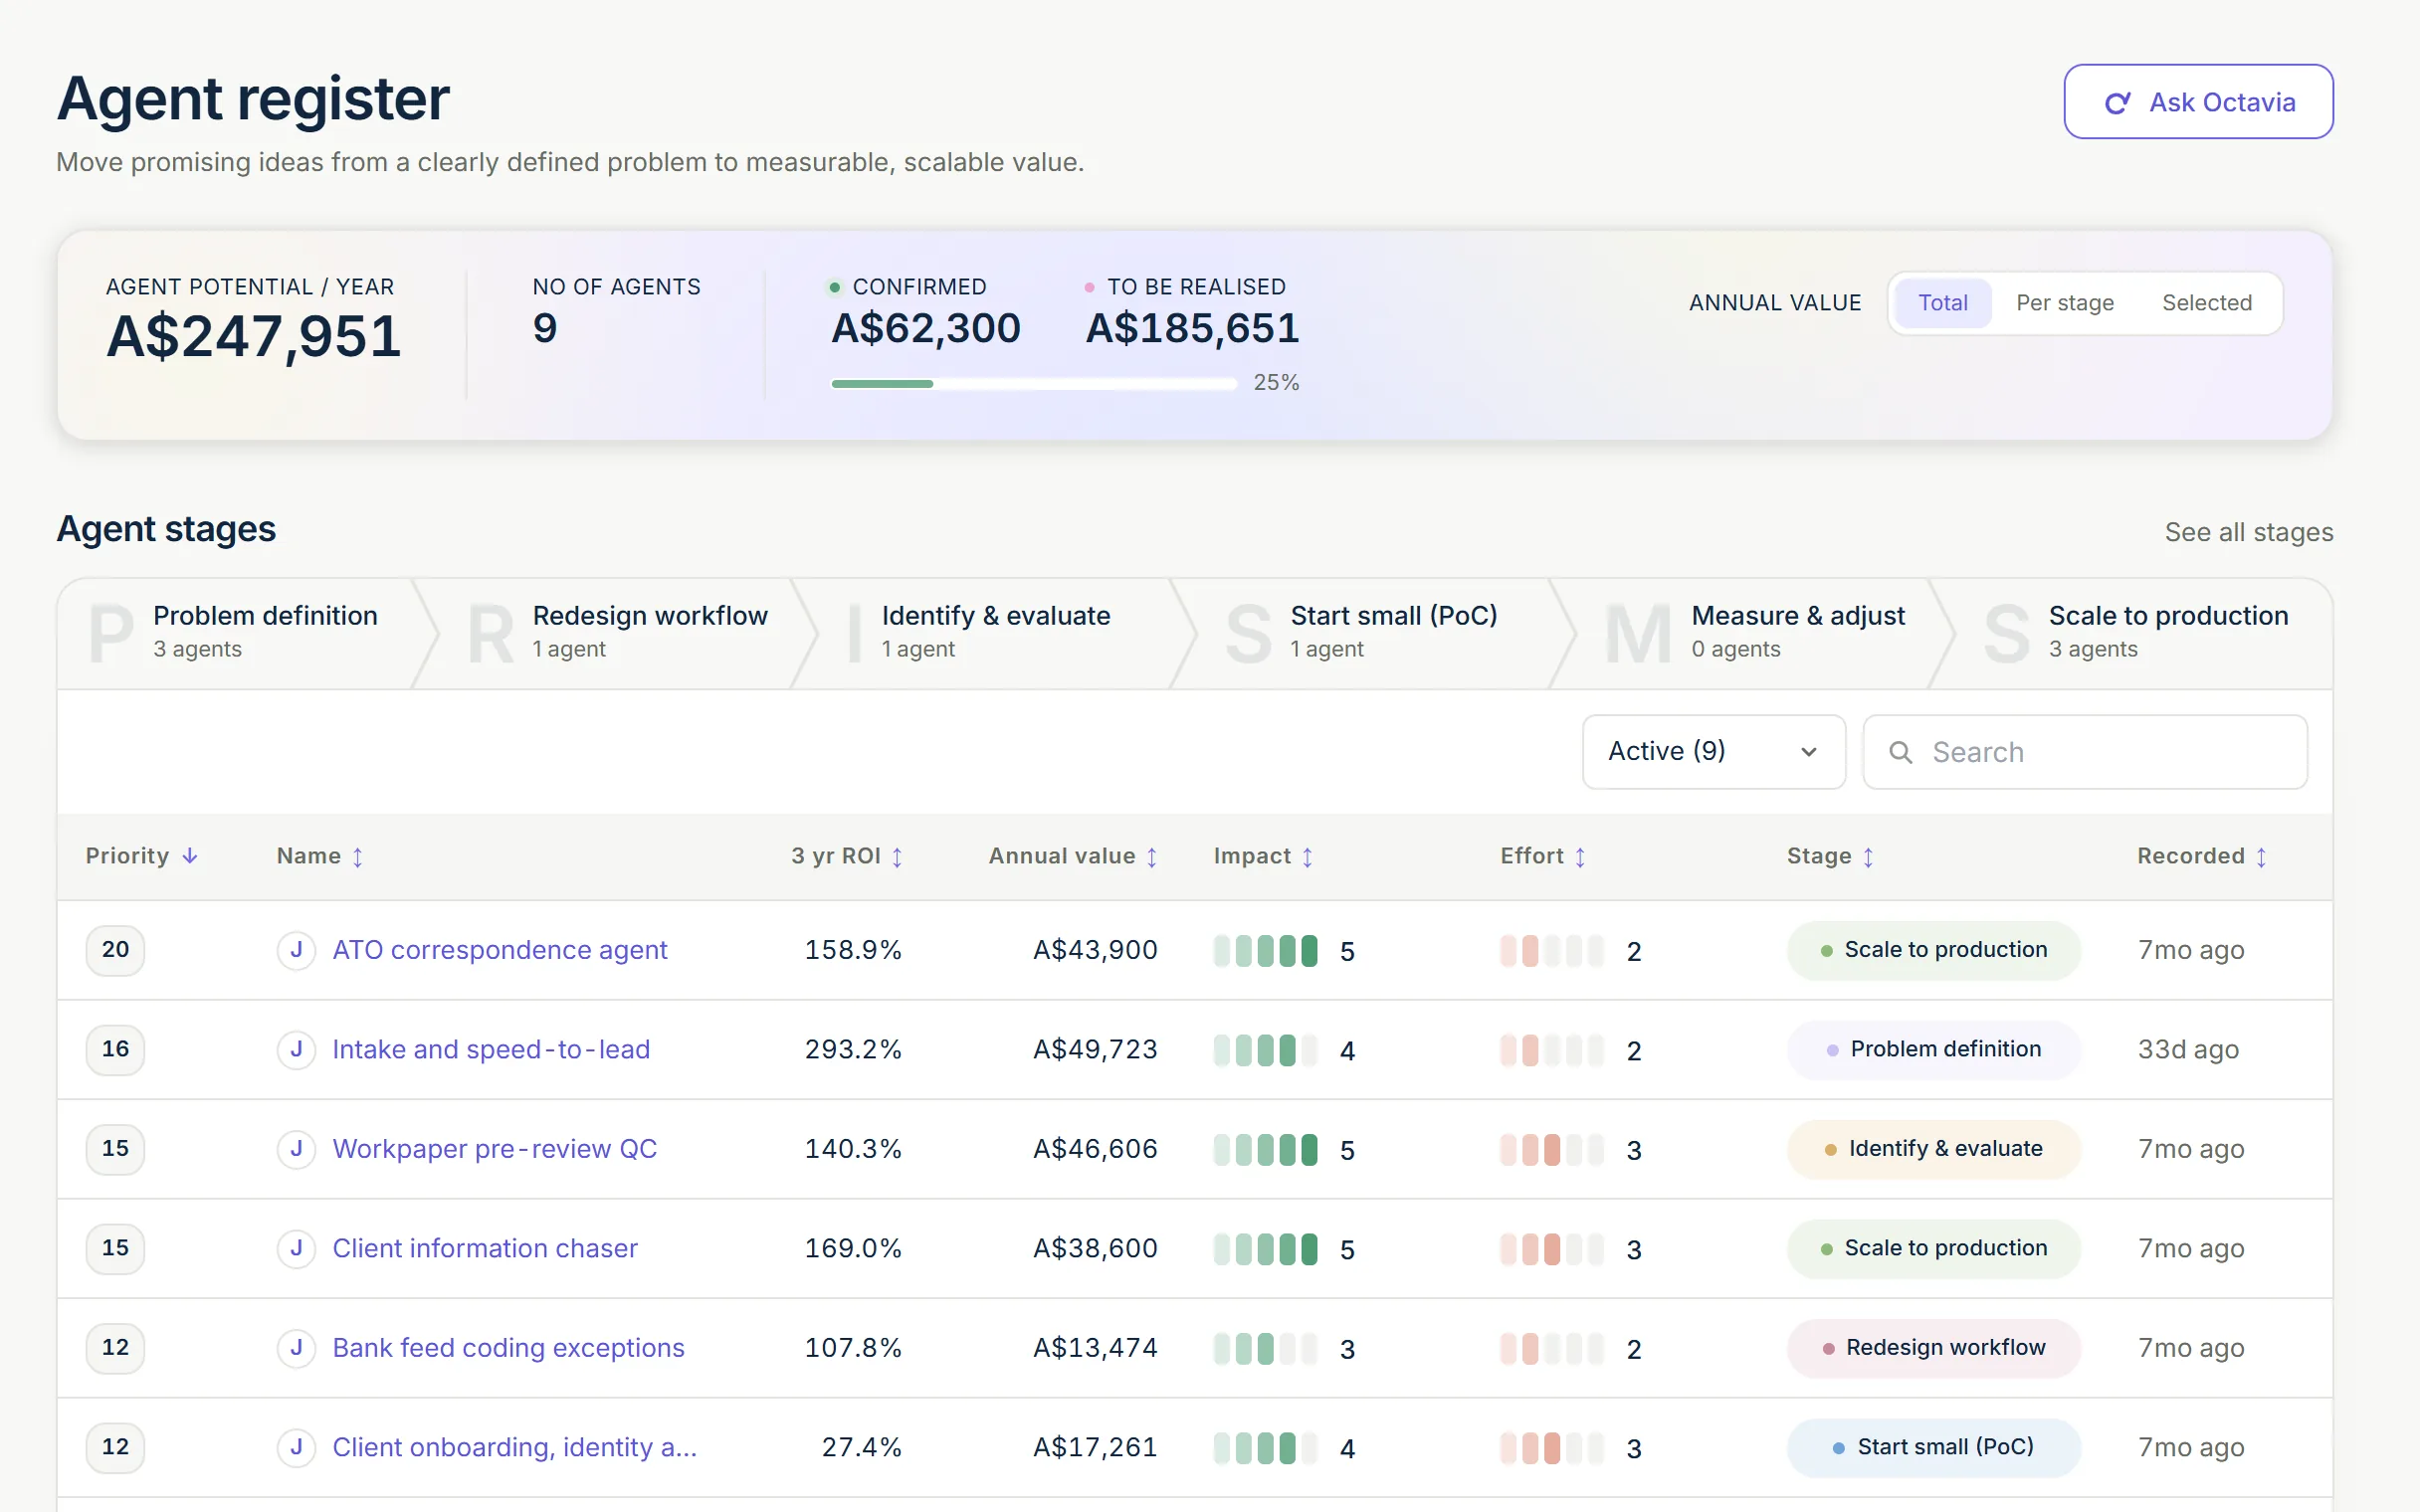Click the magnifier icon in Search
Viewport: 2420px width, 1512px height.
(x=1900, y=752)
